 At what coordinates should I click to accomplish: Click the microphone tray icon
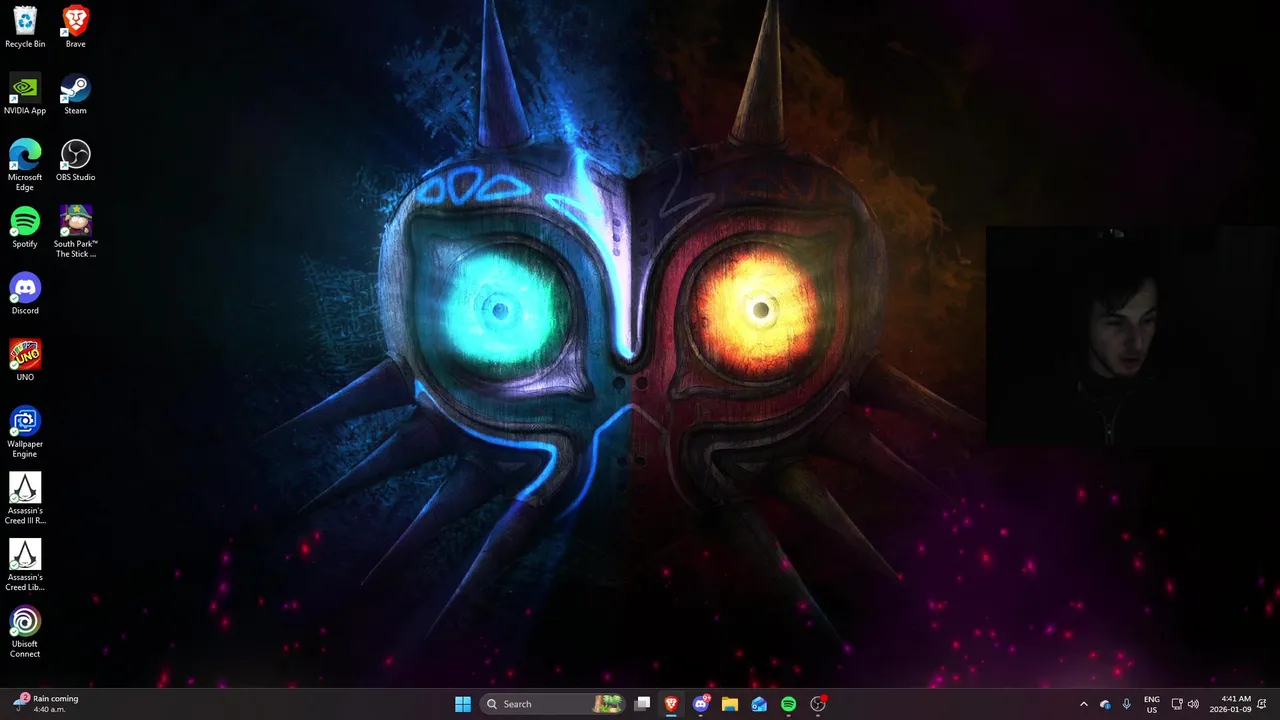(1127, 704)
